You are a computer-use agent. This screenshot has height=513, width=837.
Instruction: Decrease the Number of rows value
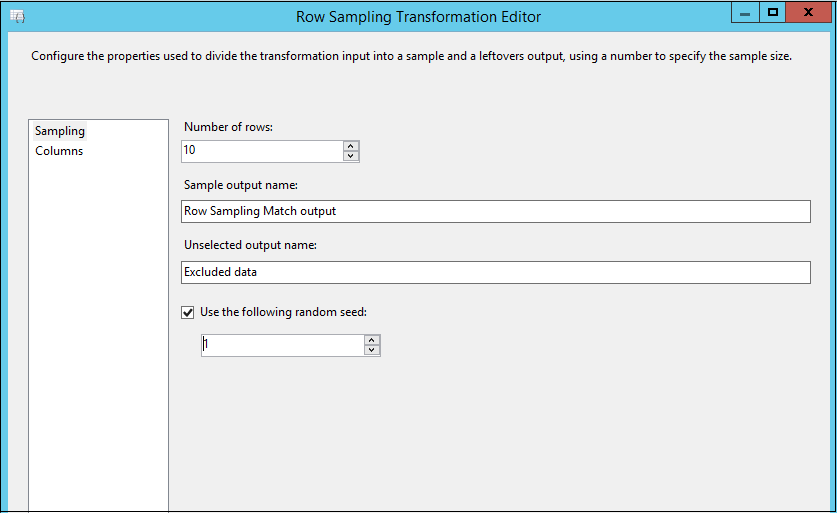pos(350,156)
